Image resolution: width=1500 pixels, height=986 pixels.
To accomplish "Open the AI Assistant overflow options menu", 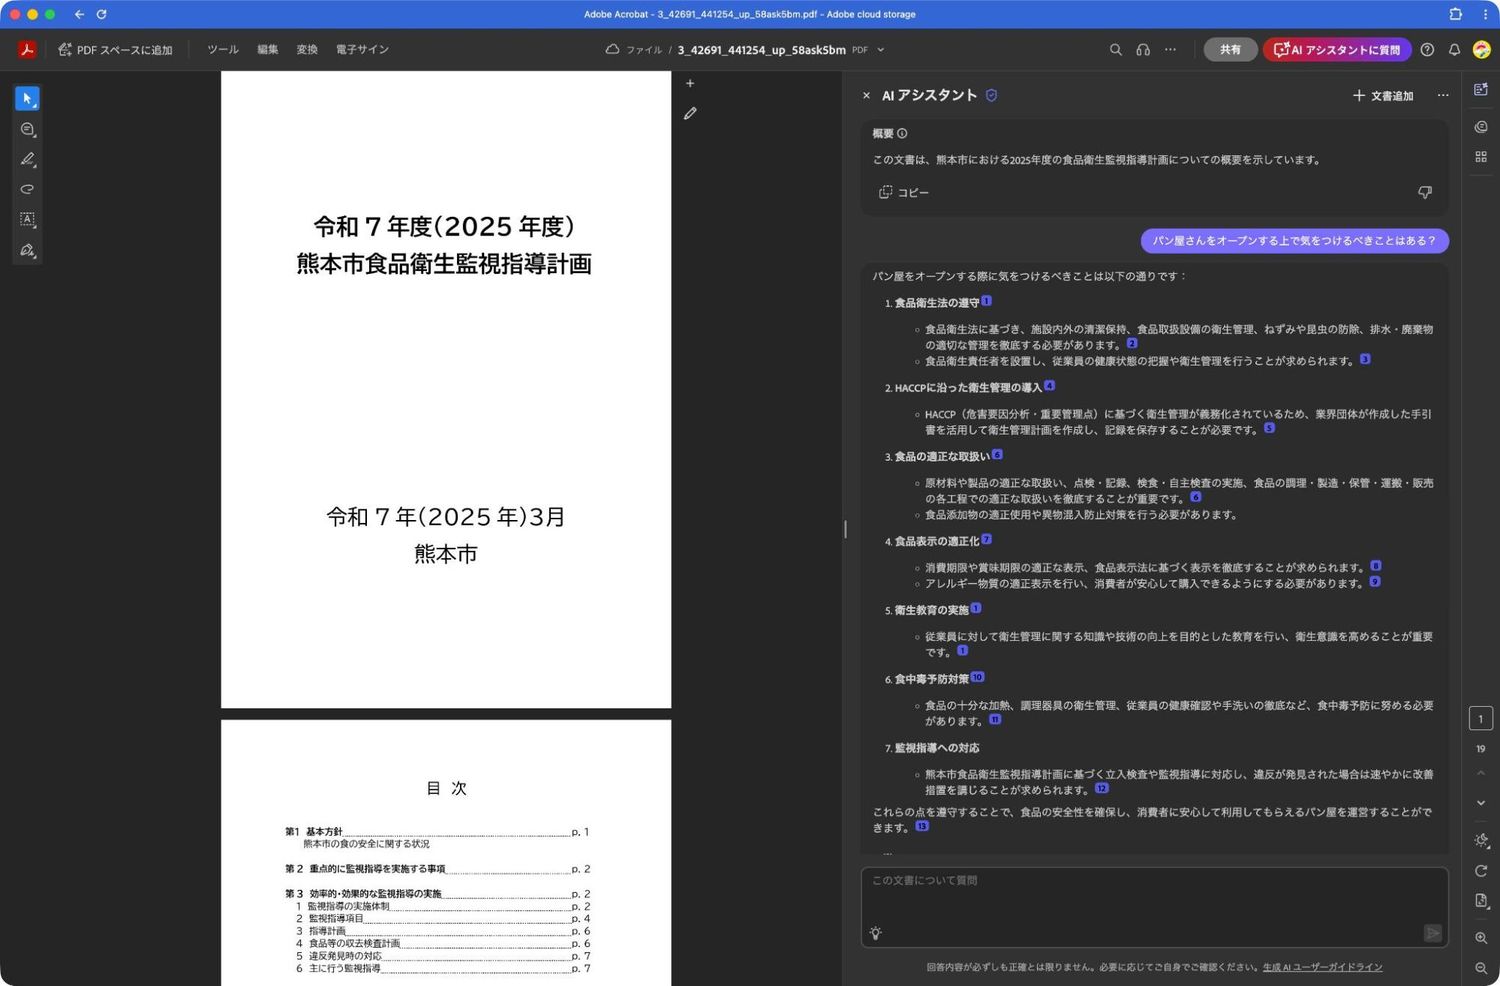I will 1443,95.
